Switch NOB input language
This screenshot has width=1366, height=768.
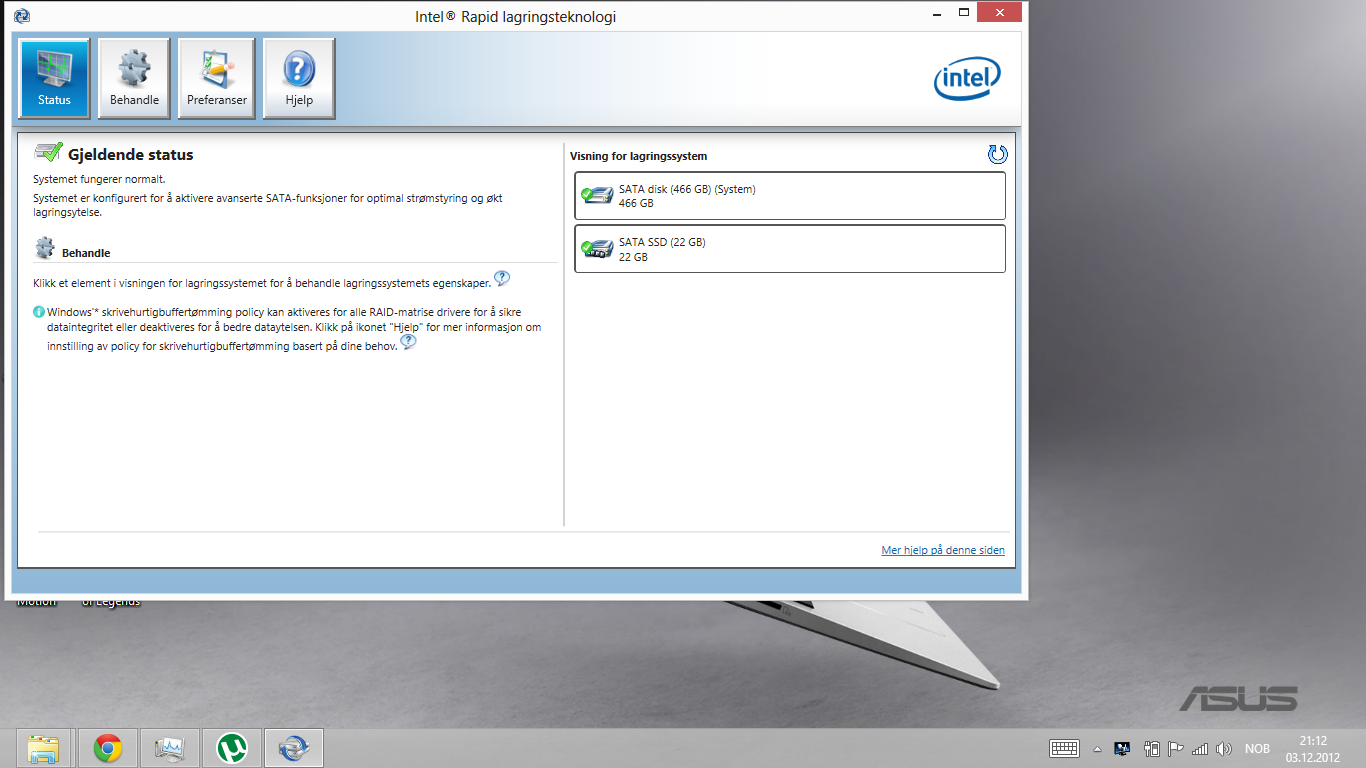tap(1257, 748)
